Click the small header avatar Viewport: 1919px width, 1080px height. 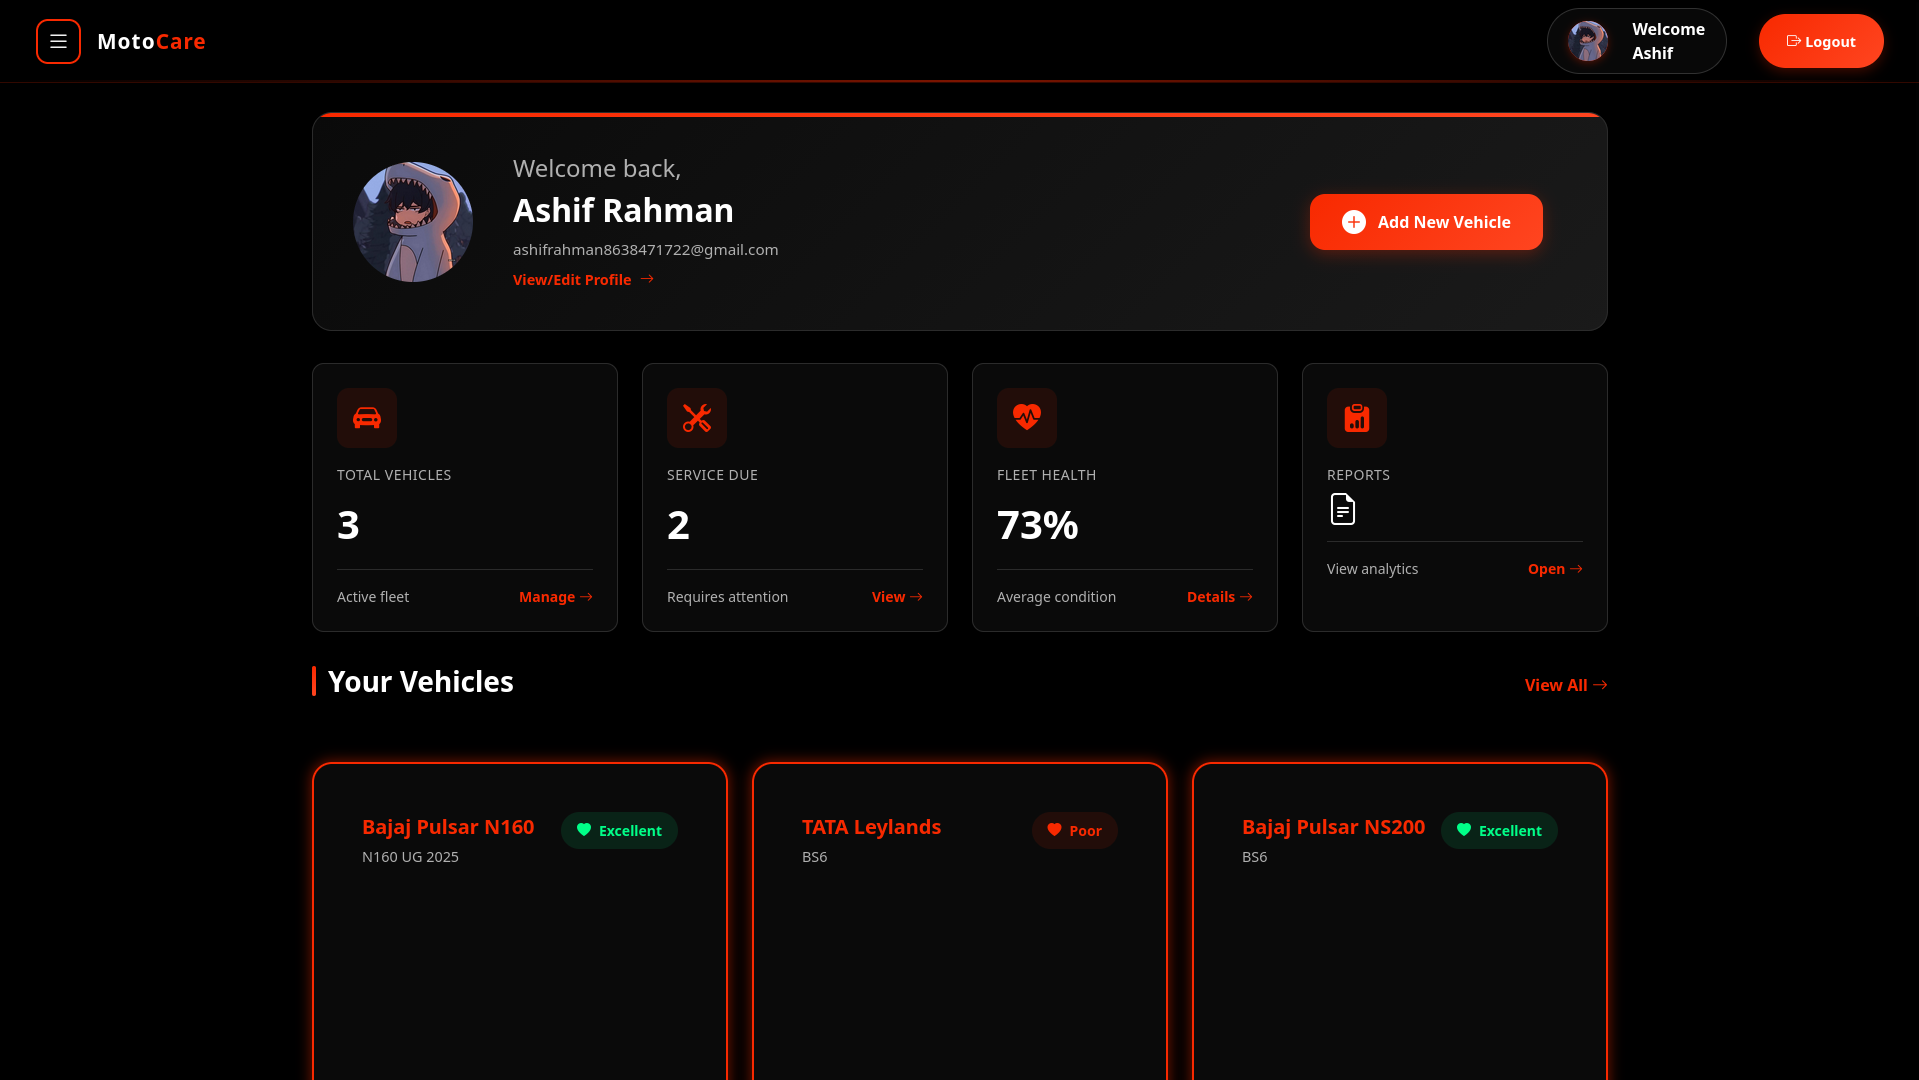tap(1587, 41)
